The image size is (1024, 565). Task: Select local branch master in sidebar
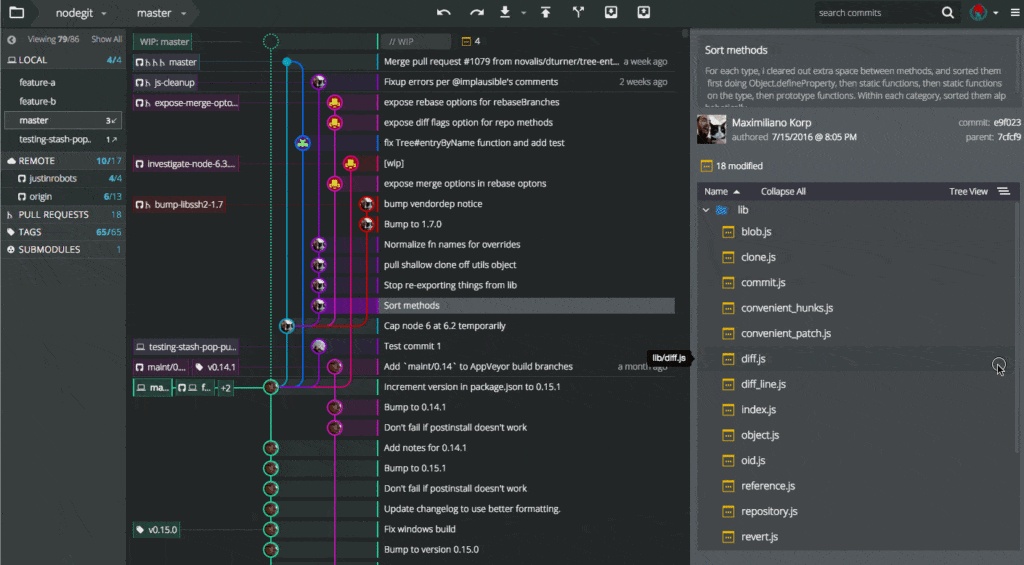tap(63, 120)
